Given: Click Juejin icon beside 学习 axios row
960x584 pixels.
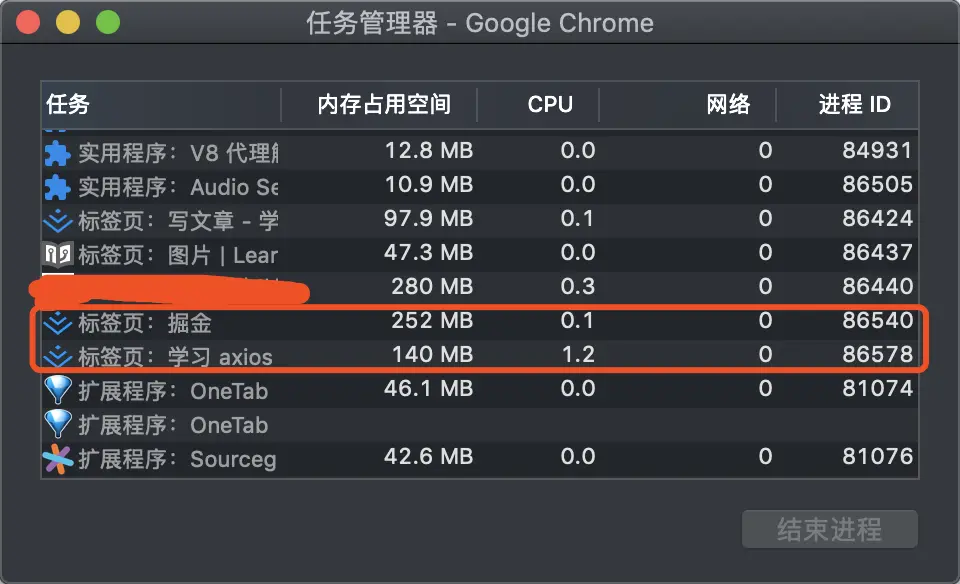Looking at the screenshot, I should [x=57, y=356].
